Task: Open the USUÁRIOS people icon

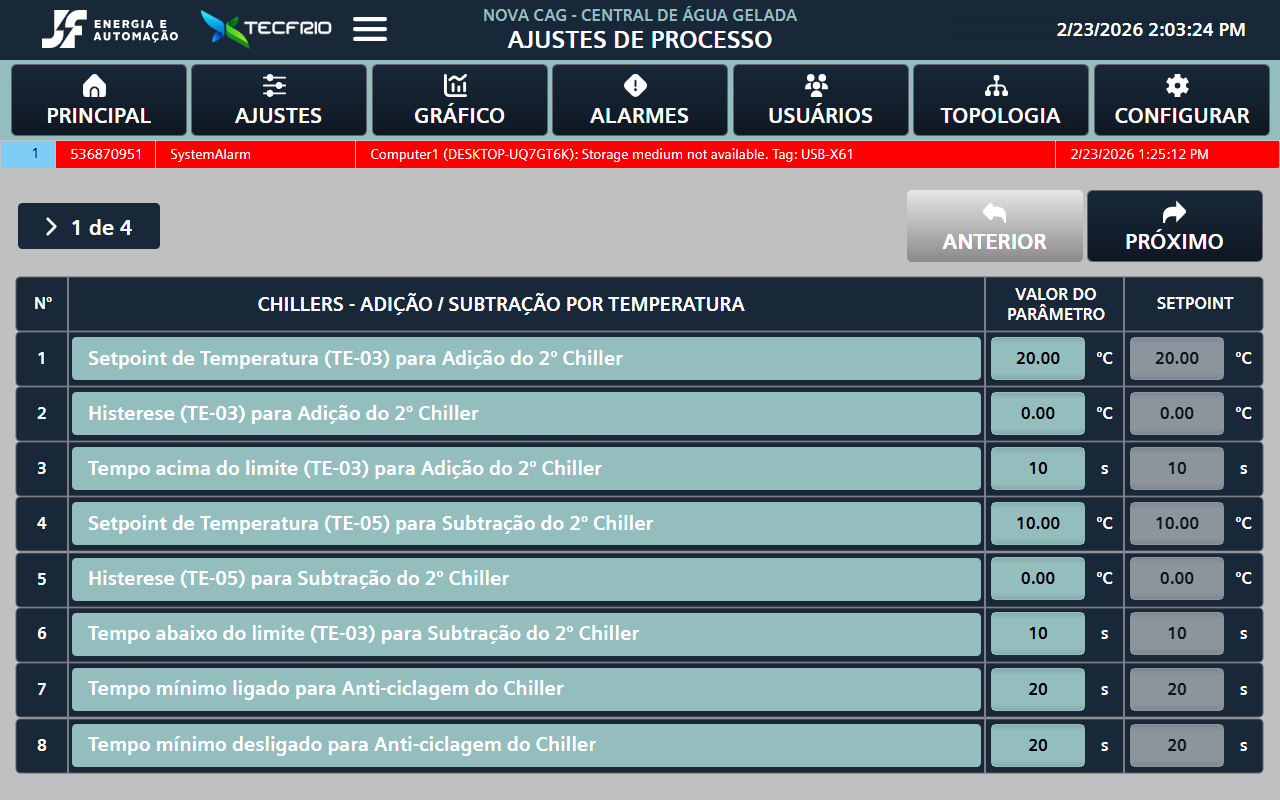Action: pyautogui.click(x=820, y=86)
